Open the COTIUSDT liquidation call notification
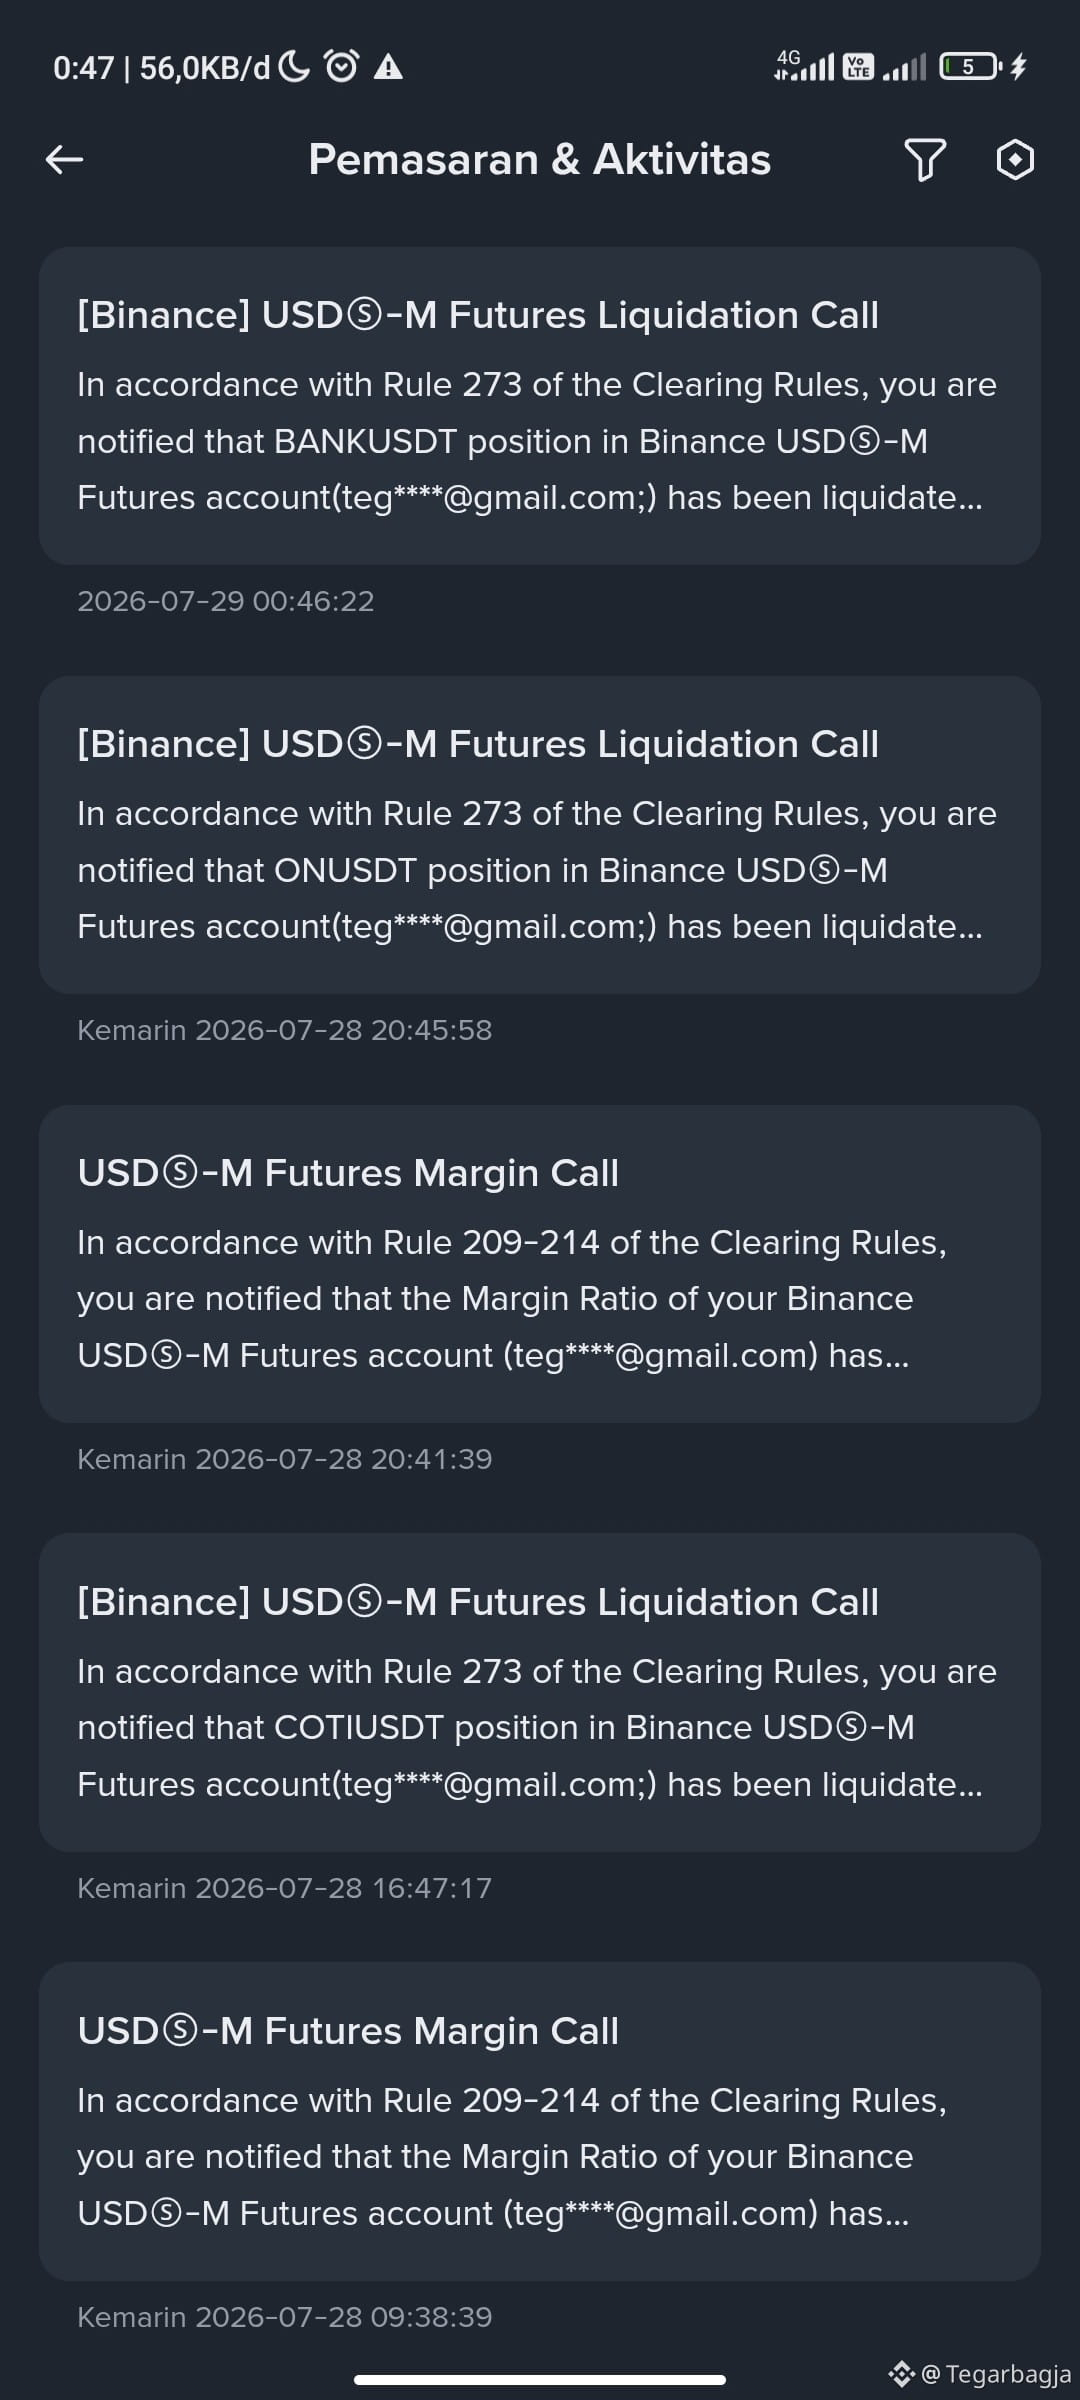 tap(540, 1692)
